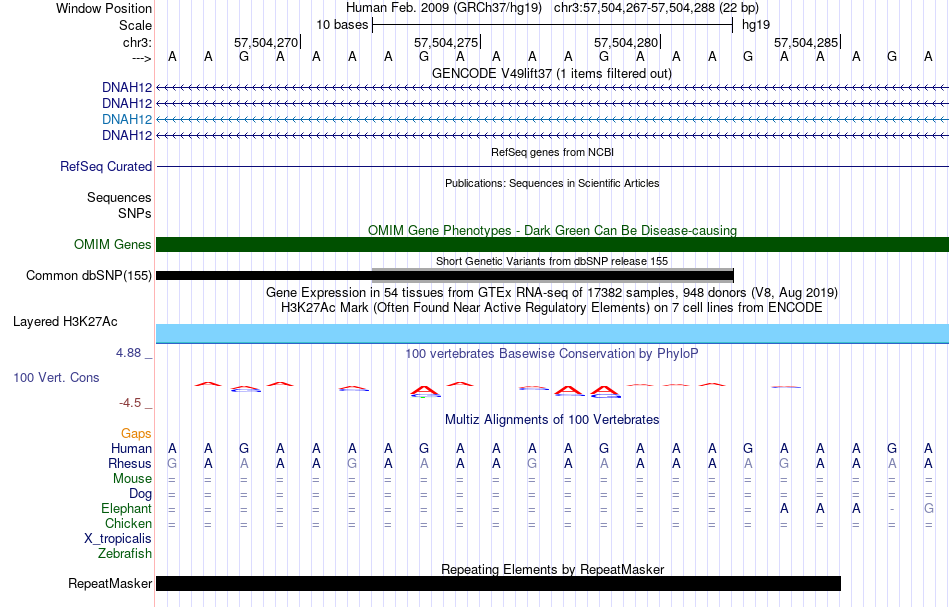Select the chr3: ruler label
This screenshot has width=950, height=607.
click(x=137, y=42)
